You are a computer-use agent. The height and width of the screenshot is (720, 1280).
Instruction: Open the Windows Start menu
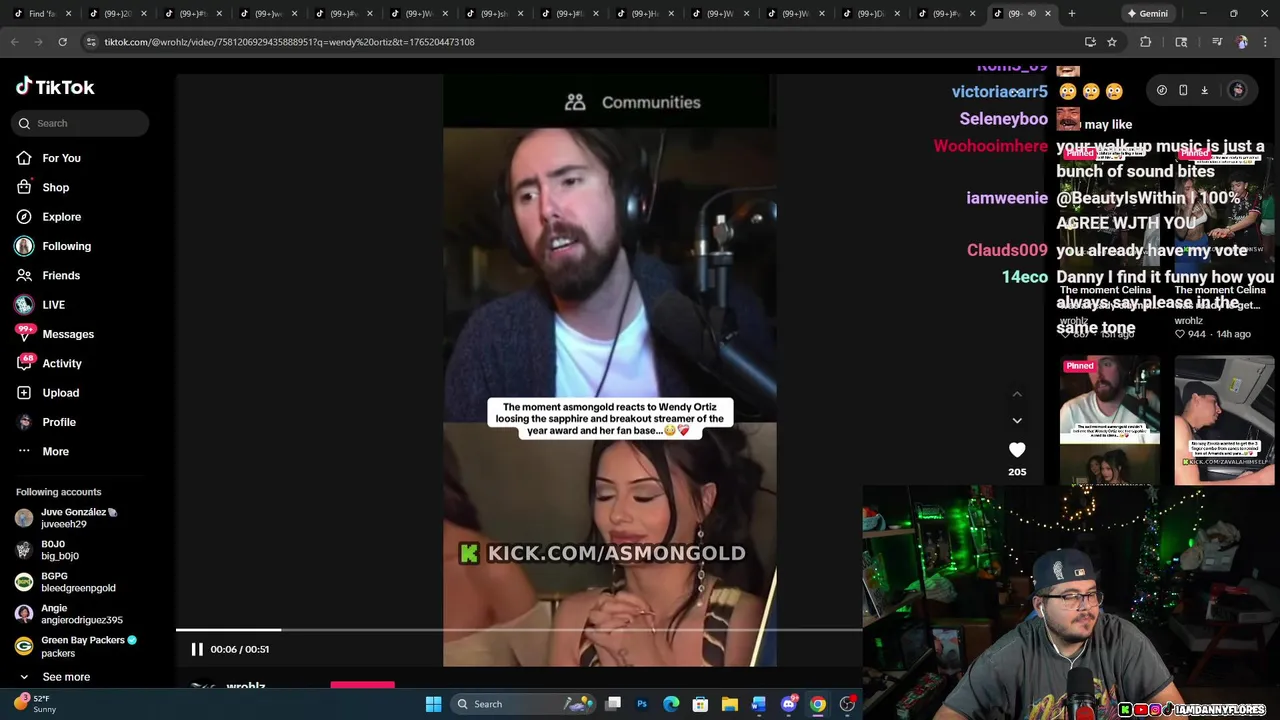click(x=433, y=704)
